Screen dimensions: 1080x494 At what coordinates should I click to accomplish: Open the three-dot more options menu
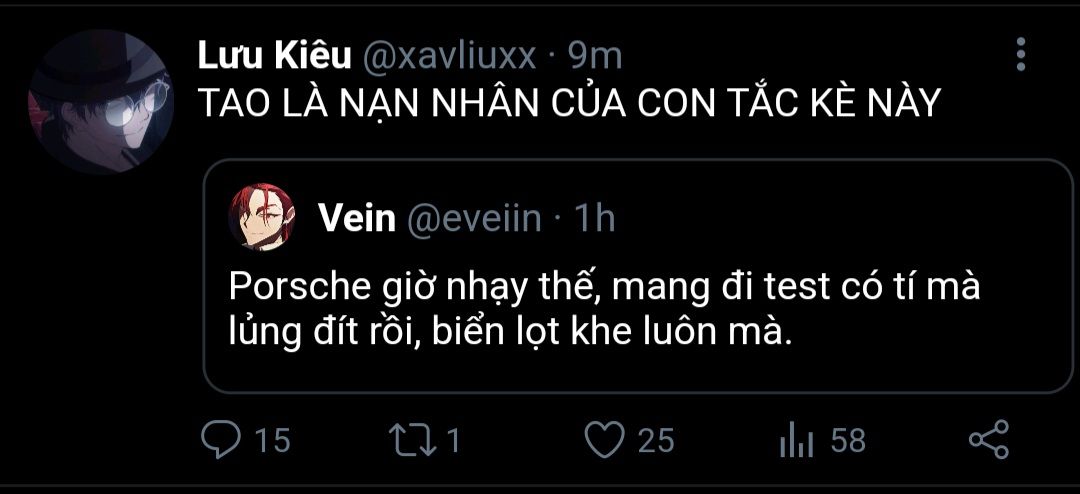tap(1020, 54)
